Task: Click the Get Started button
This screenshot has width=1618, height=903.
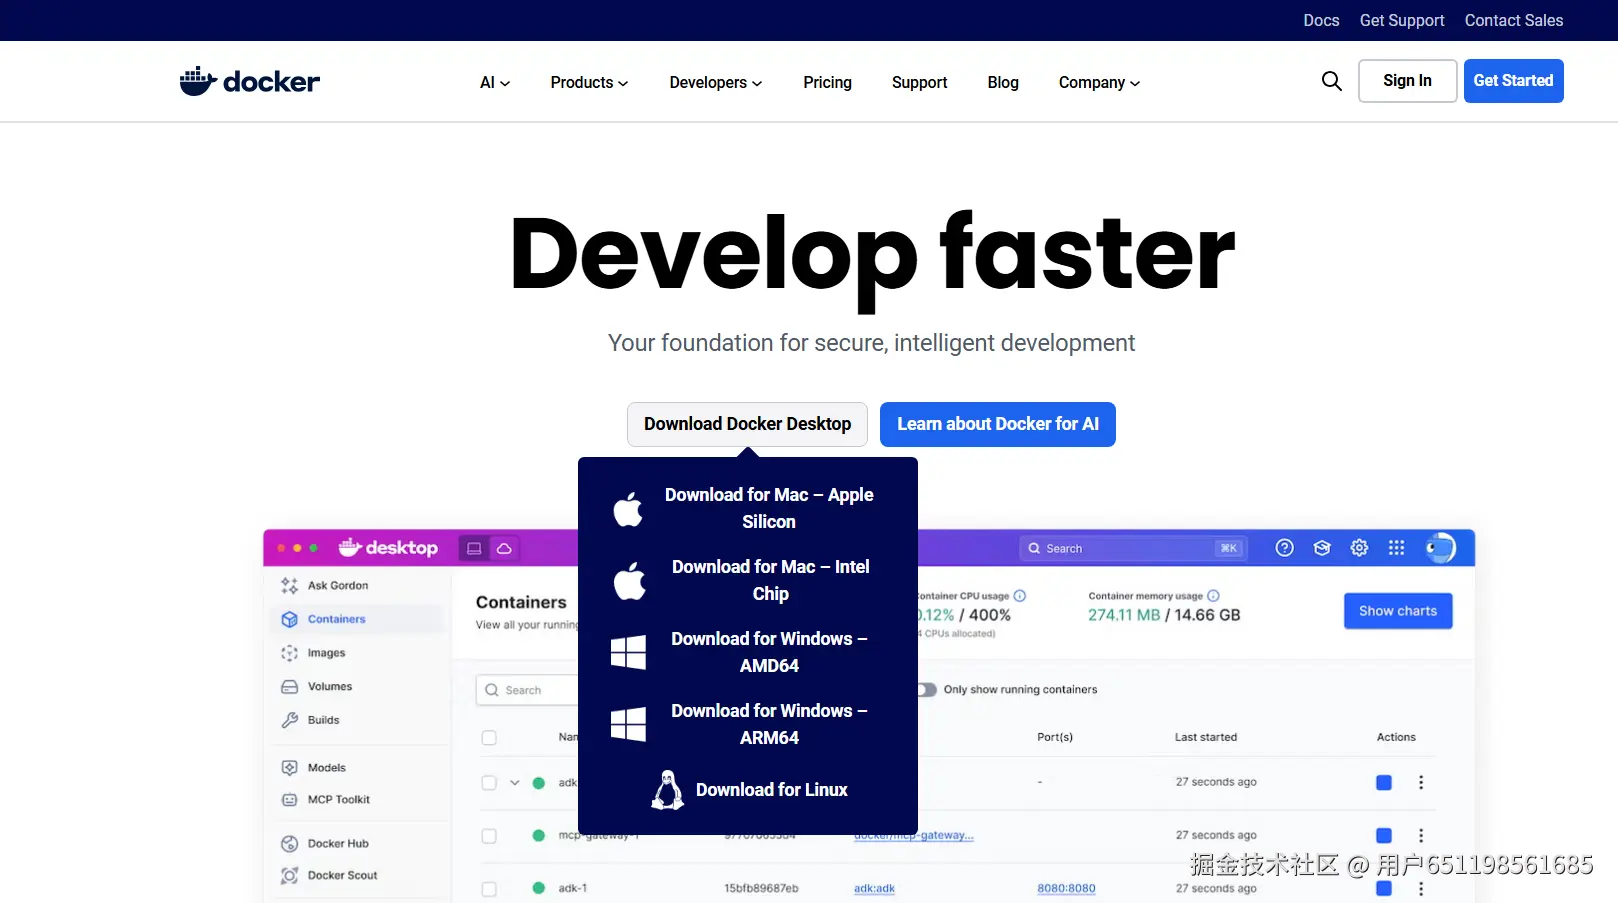Action: click(1513, 81)
